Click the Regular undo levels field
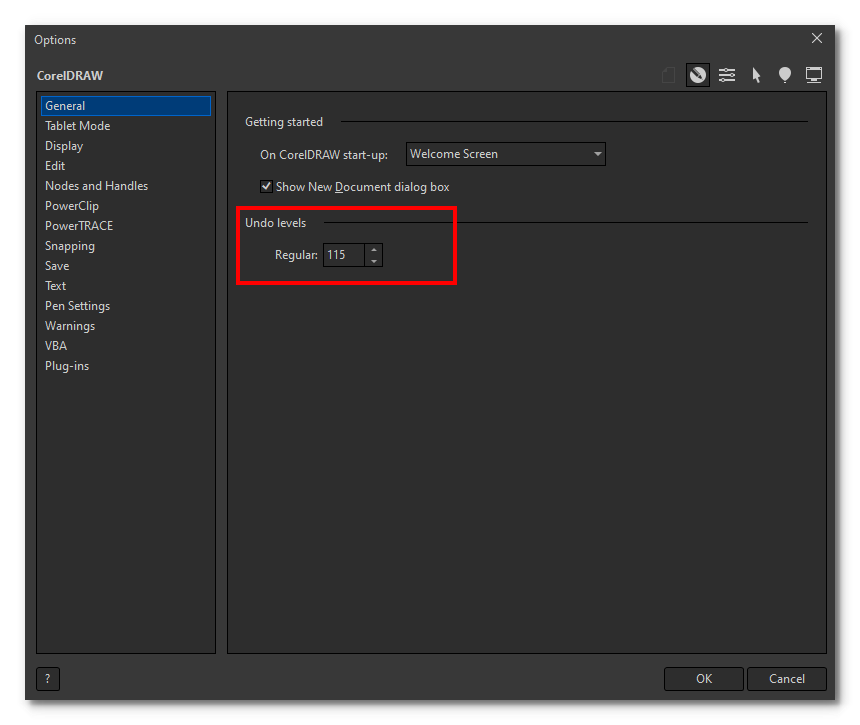 343,255
